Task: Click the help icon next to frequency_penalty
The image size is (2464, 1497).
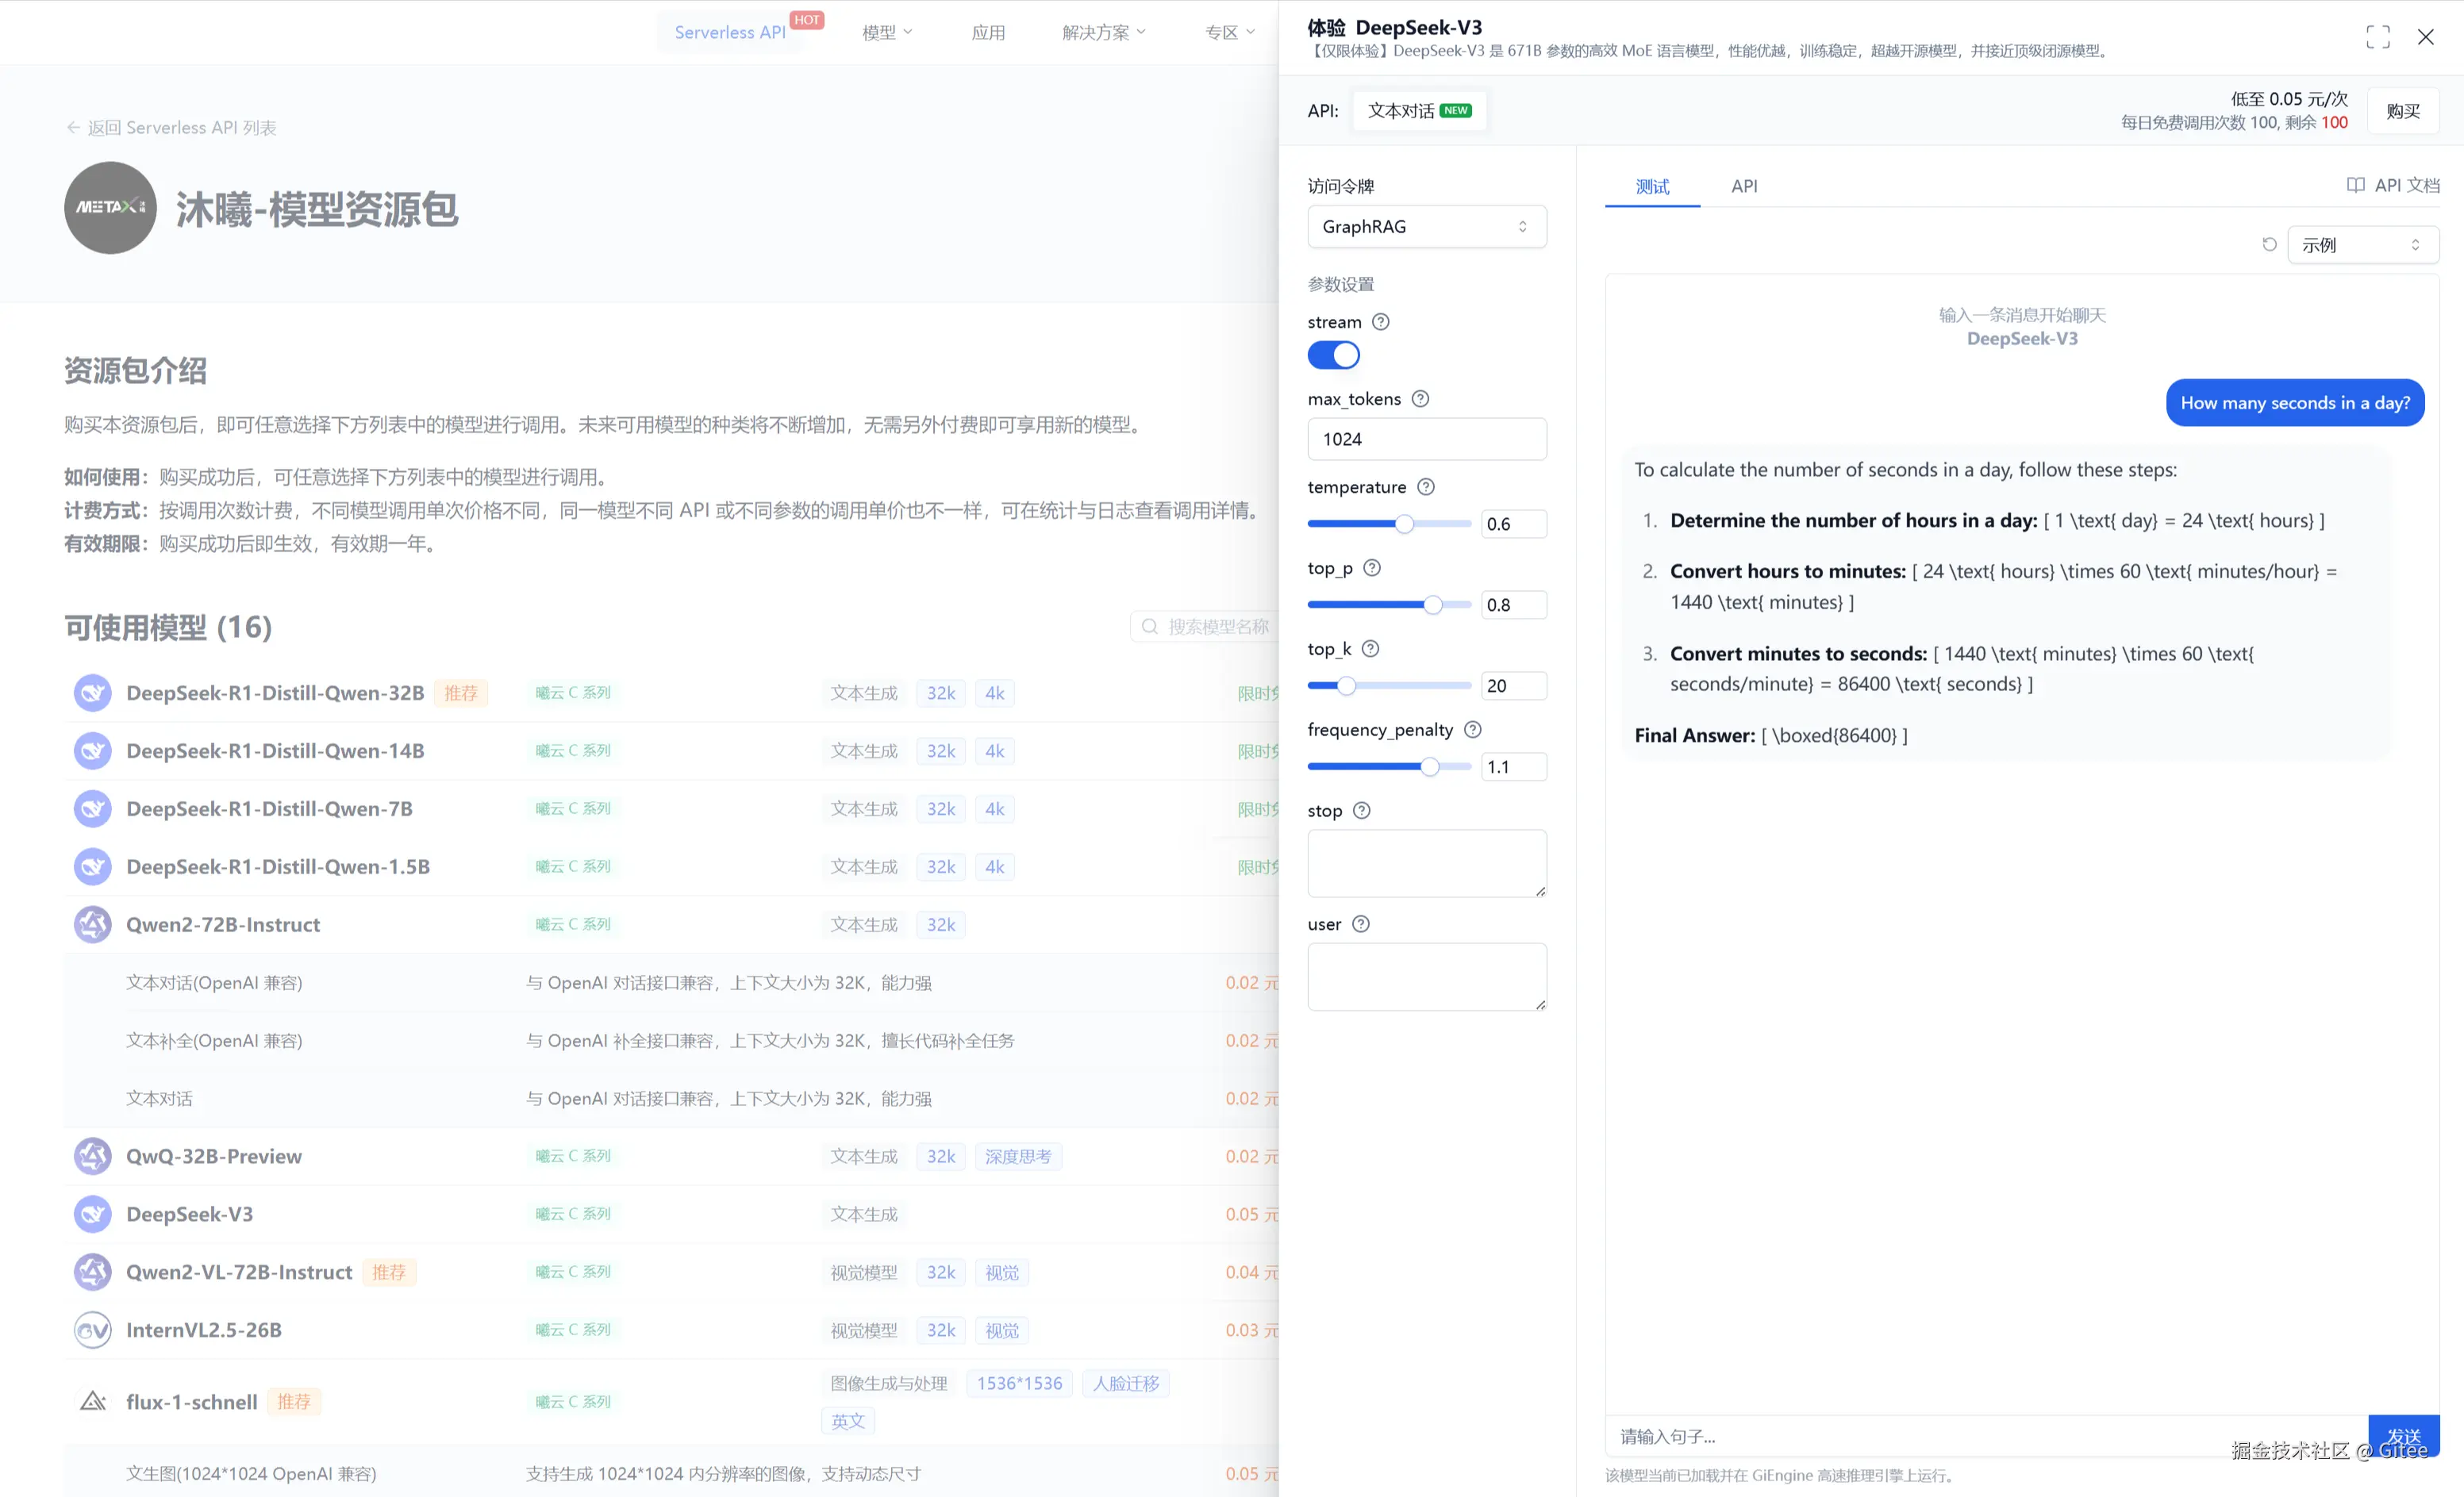Action: pos(1472,730)
